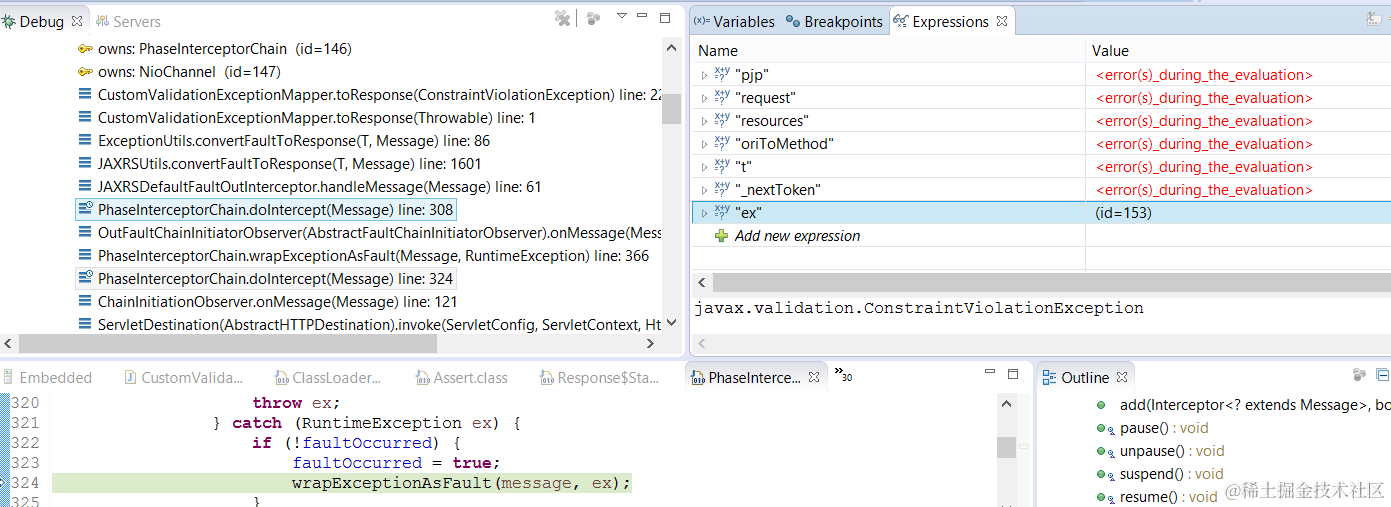The height and width of the screenshot is (507, 1391).
Task: Open the Response$Sta... editor tab
Action: click(599, 377)
